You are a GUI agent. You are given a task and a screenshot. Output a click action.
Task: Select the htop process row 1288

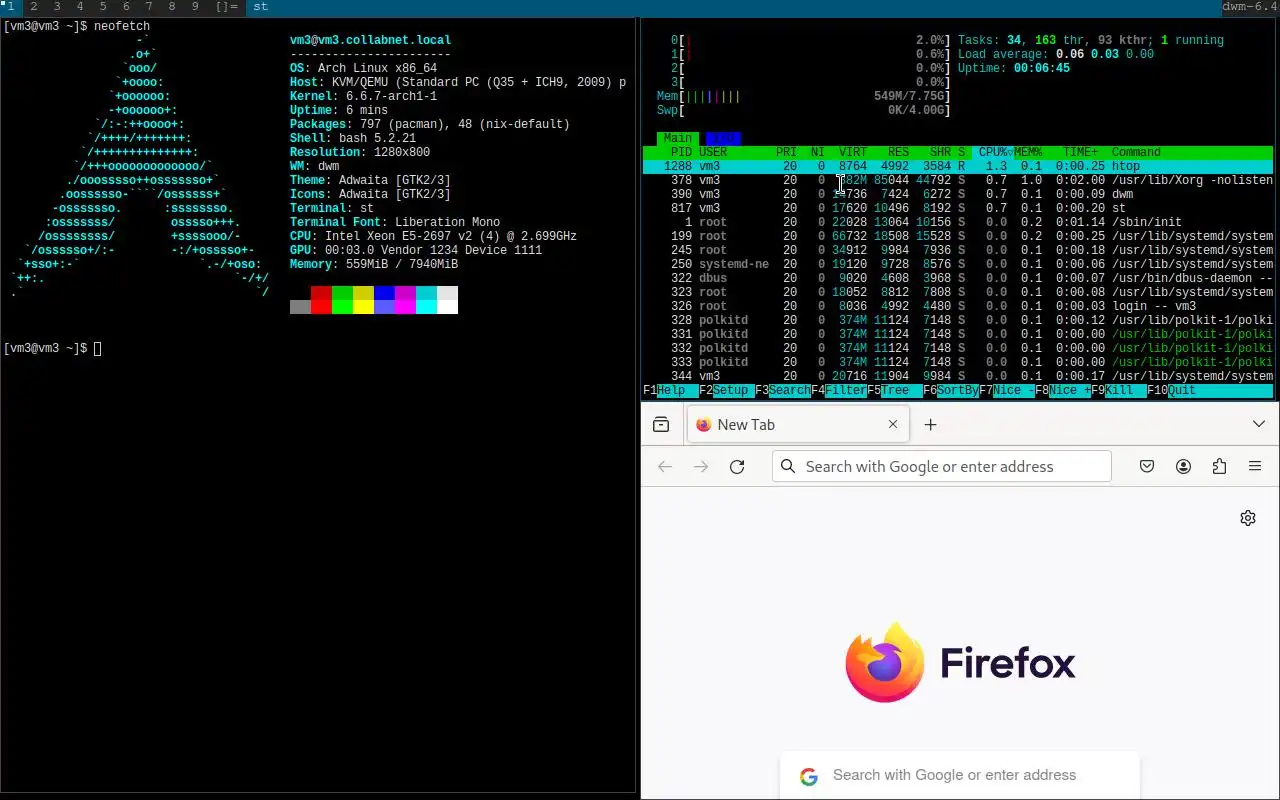tap(958, 166)
